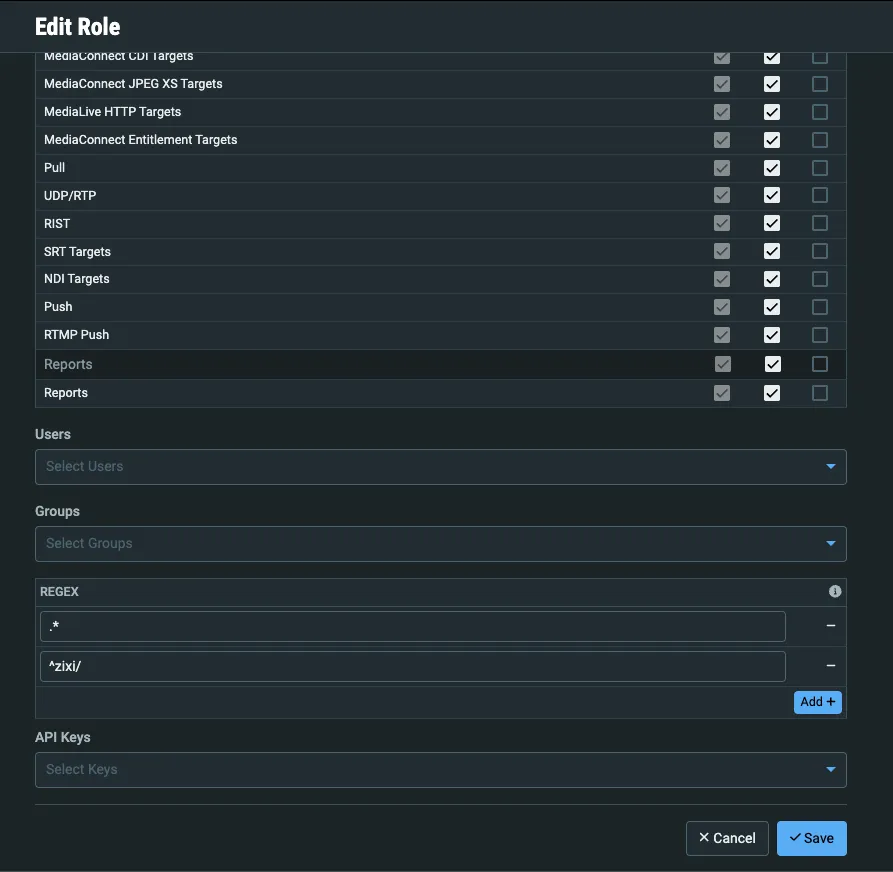This screenshot has height=872, width=893.
Task: Uncheck the checked white box for SRT Targets
Action: (x=772, y=251)
